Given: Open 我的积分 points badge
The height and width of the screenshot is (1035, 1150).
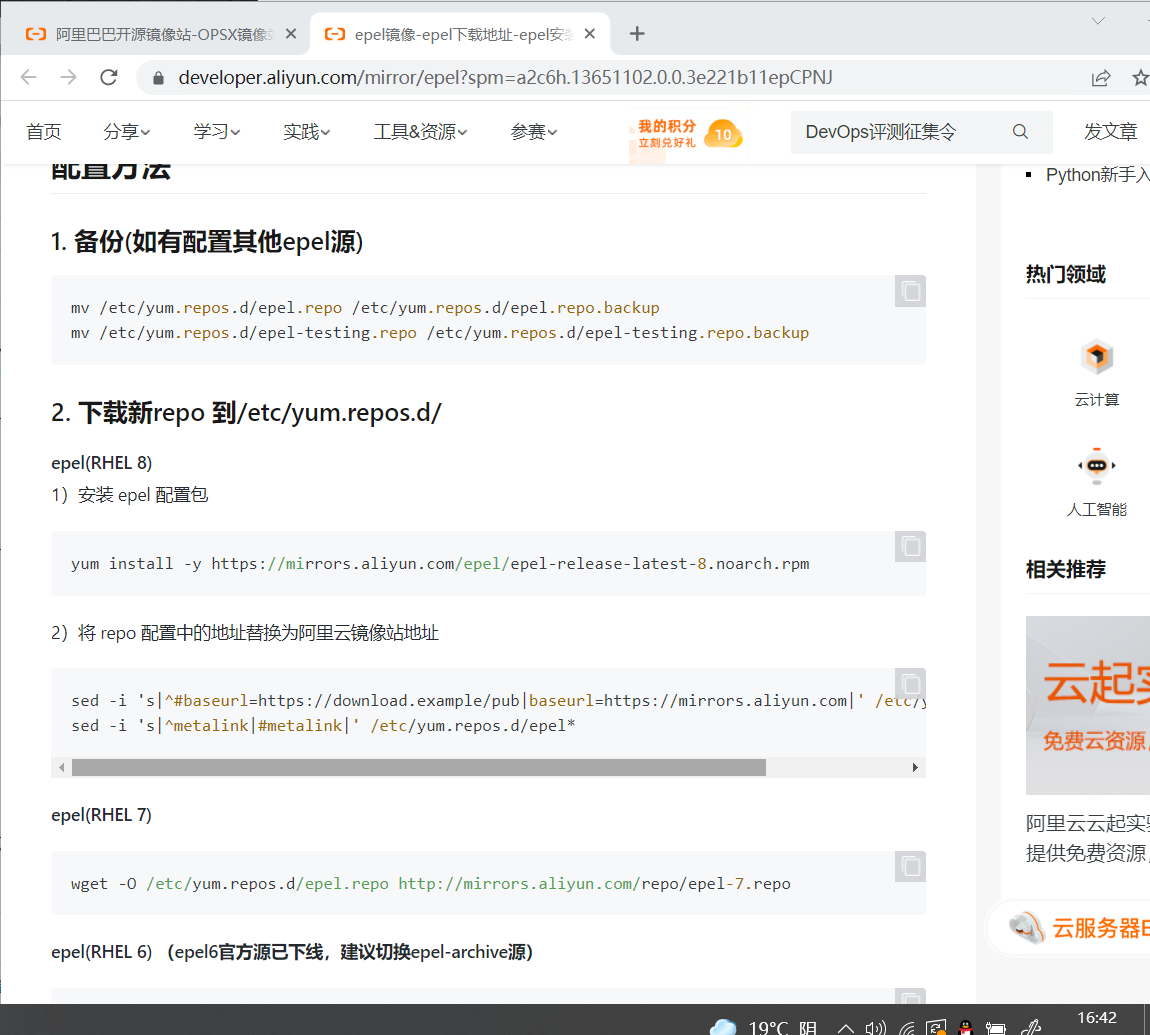Looking at the screenshot, I should click(x=689, y=134).
